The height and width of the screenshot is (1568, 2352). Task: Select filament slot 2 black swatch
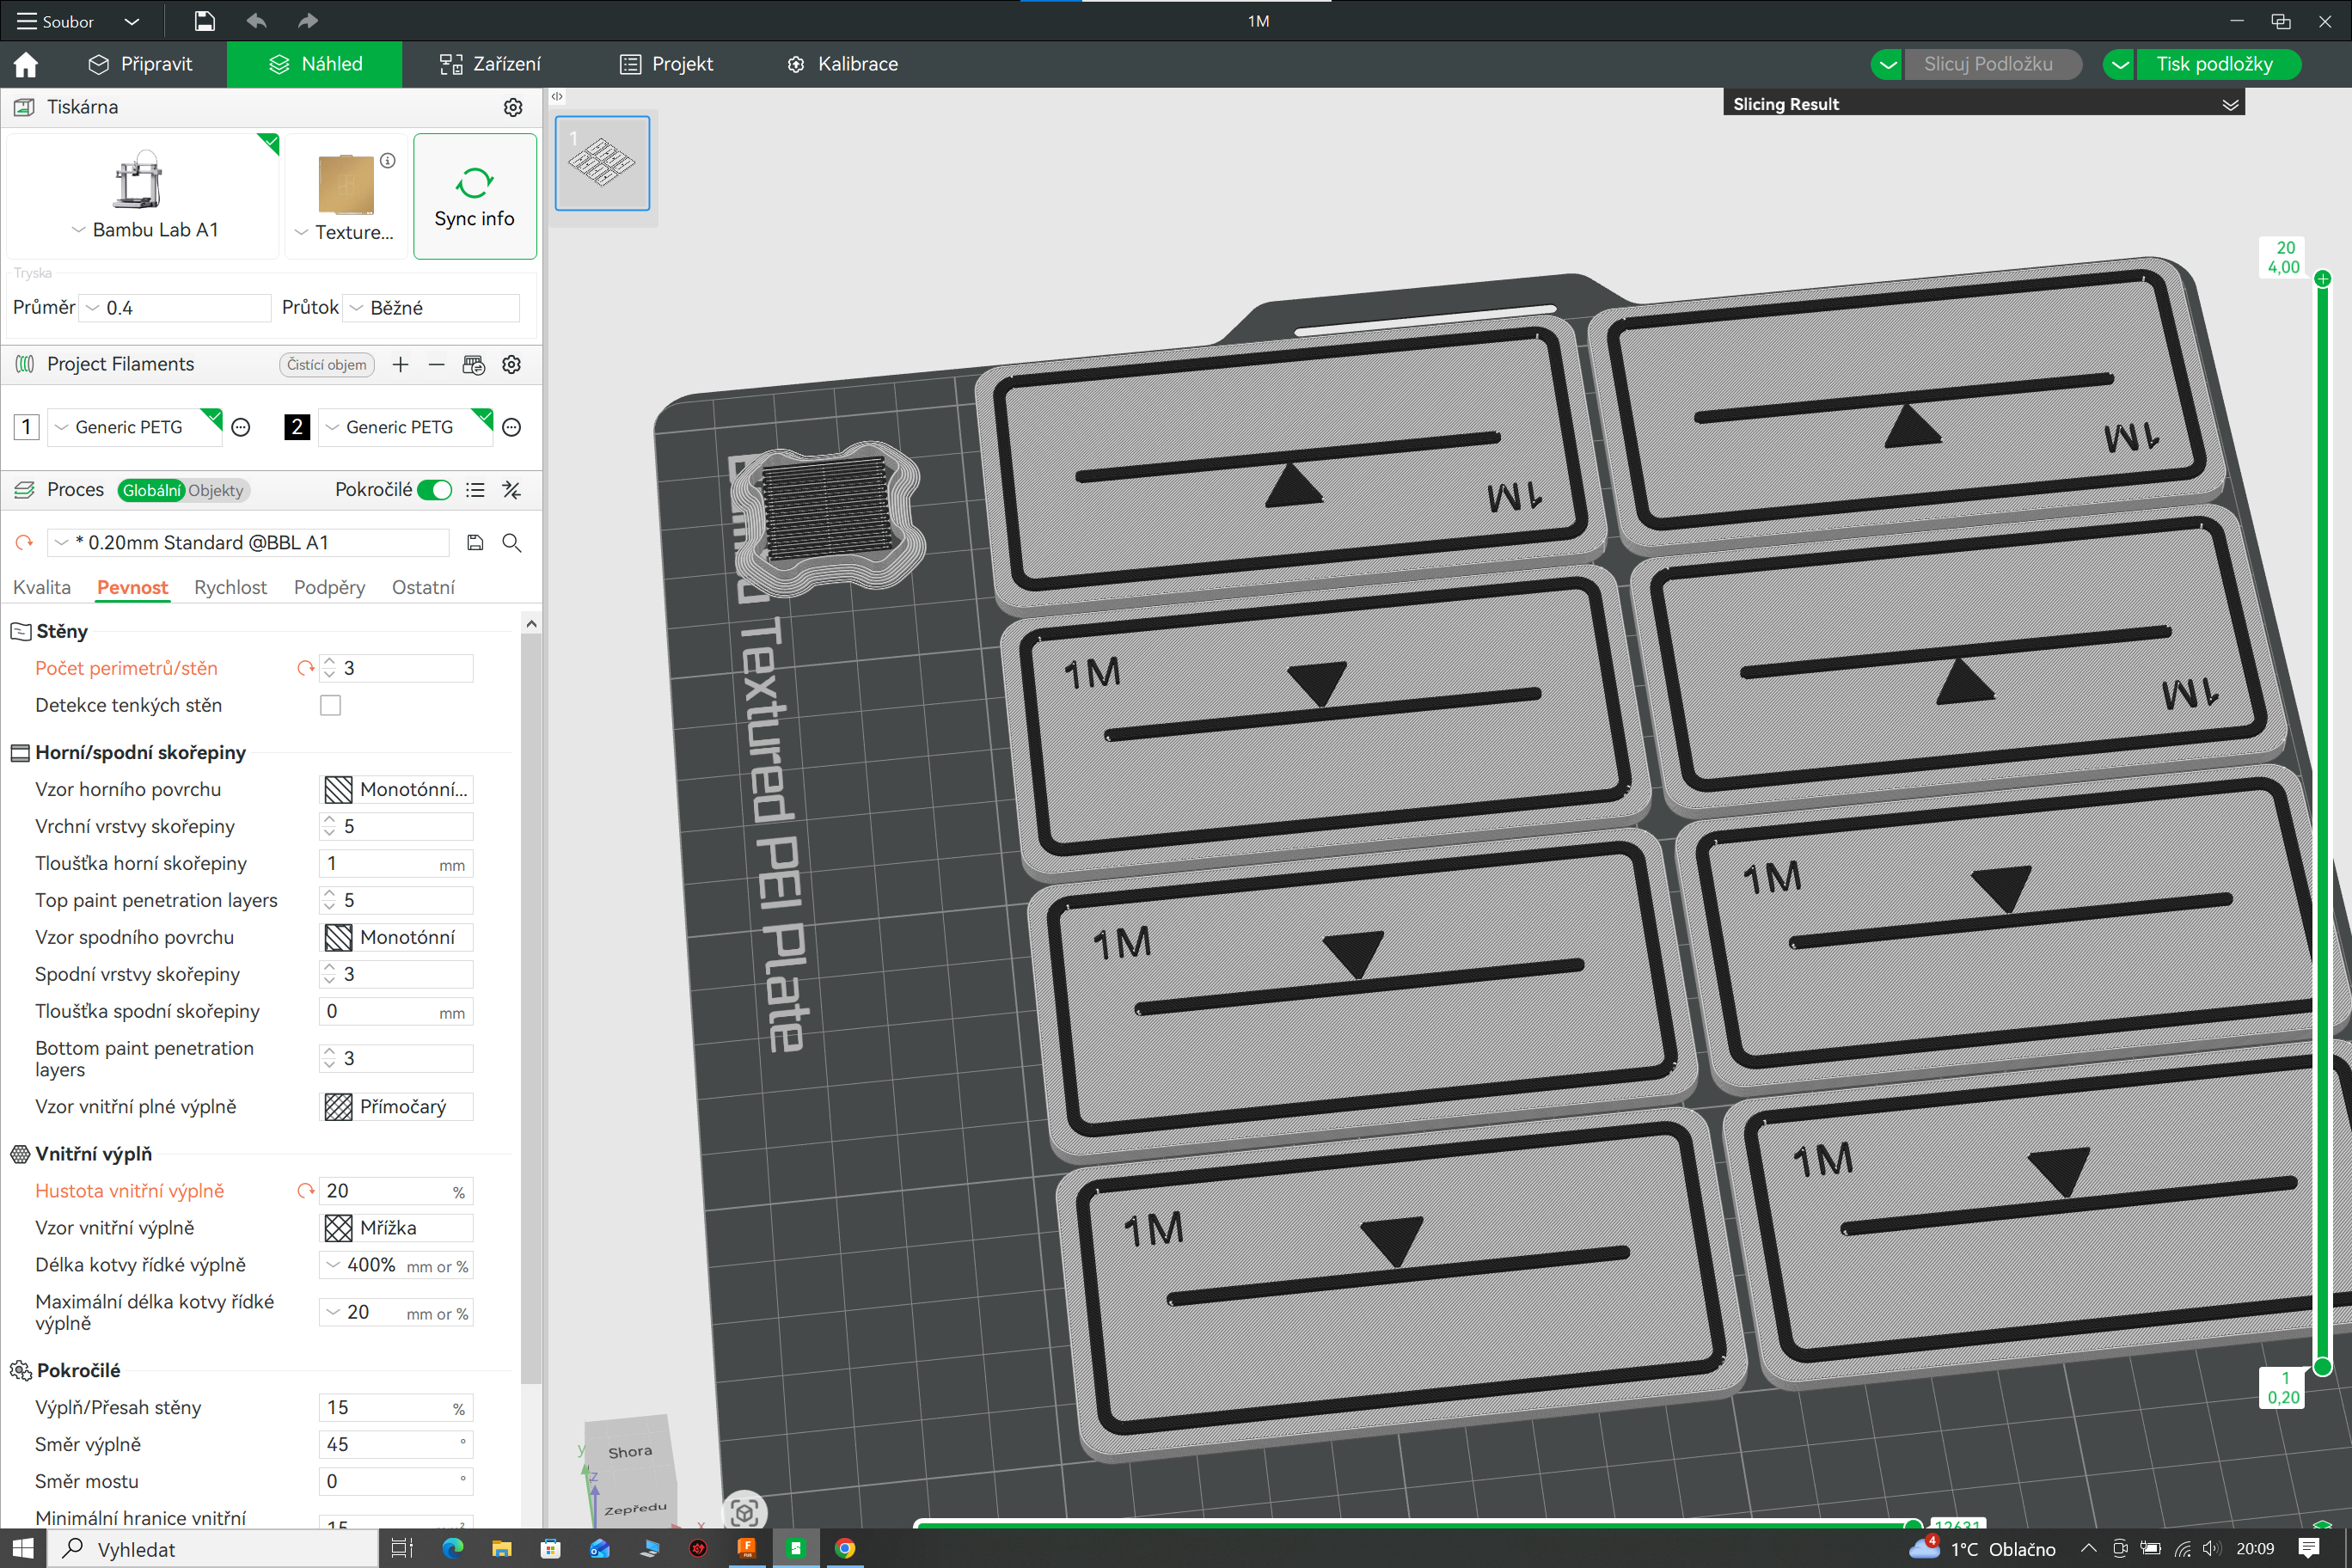pos(297,428)
